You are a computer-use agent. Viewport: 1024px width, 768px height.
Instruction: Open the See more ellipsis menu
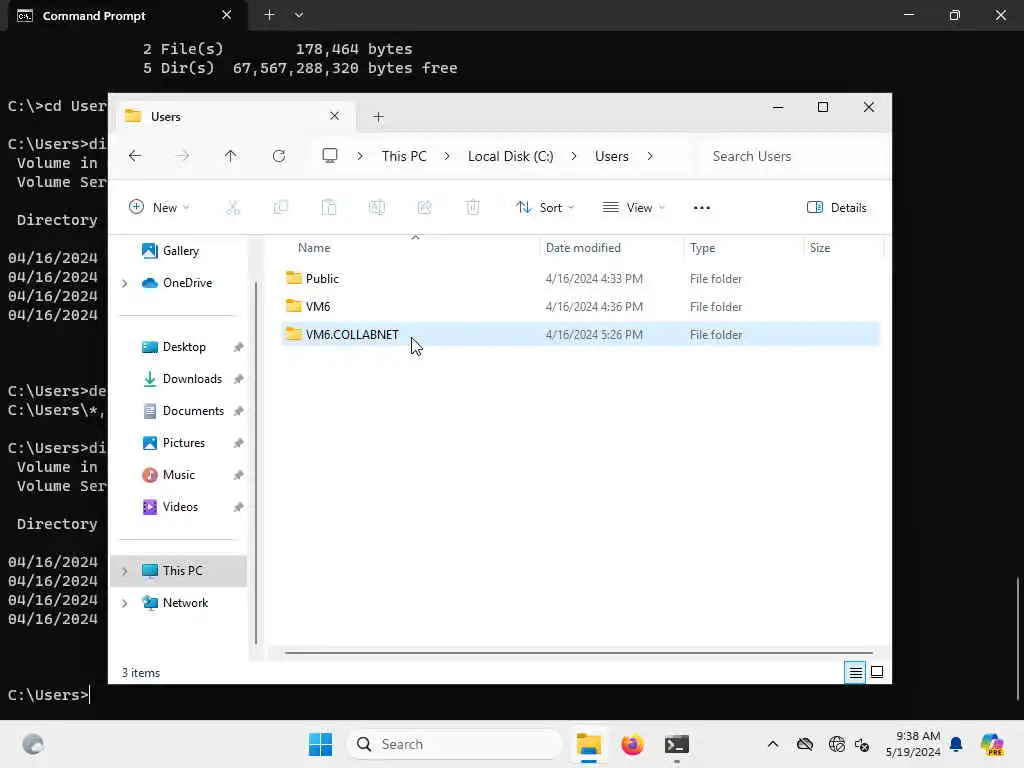pyautogui.click(x=701, y=208)
